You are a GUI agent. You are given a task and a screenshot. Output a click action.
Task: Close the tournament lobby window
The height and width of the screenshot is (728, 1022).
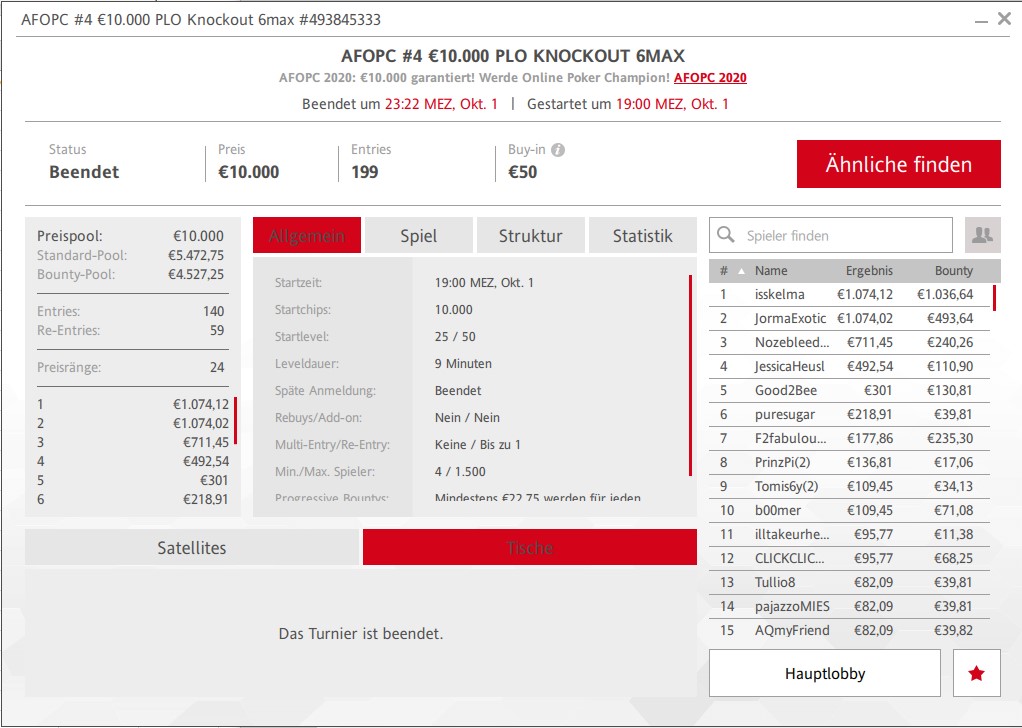point(1004,19)
